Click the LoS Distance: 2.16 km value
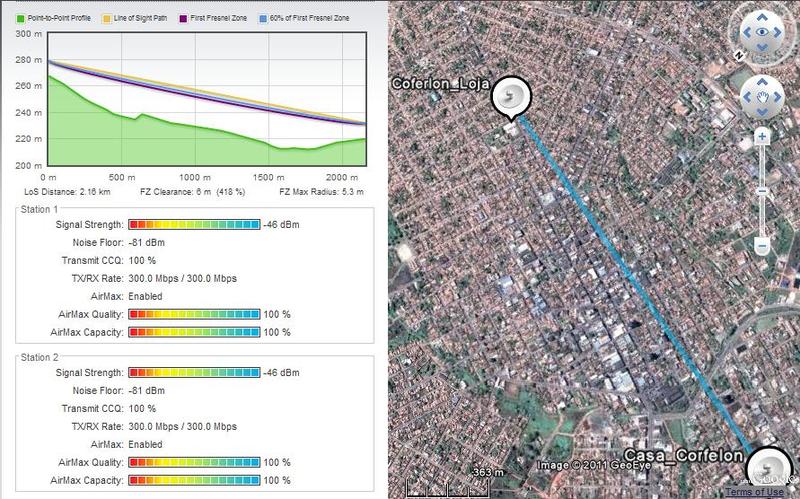Image resolution: width=800 pixels, height=499 pixels. 67,192
